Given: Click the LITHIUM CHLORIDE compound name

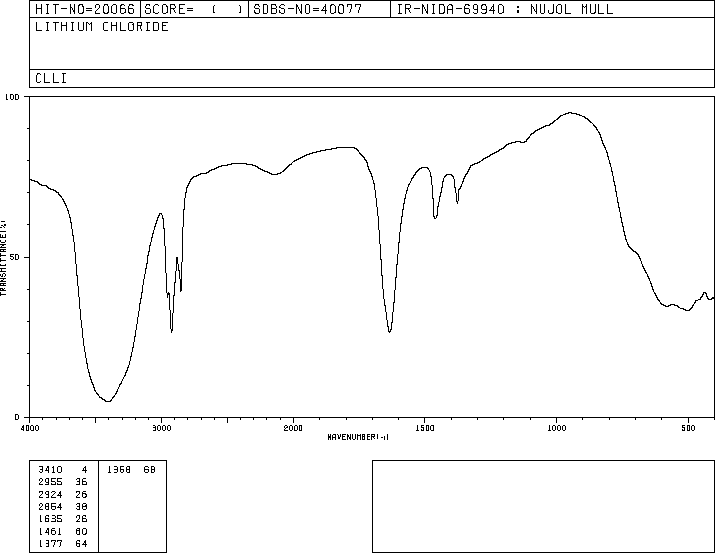Looking at the screenshot, I should [x=102, y=26].
